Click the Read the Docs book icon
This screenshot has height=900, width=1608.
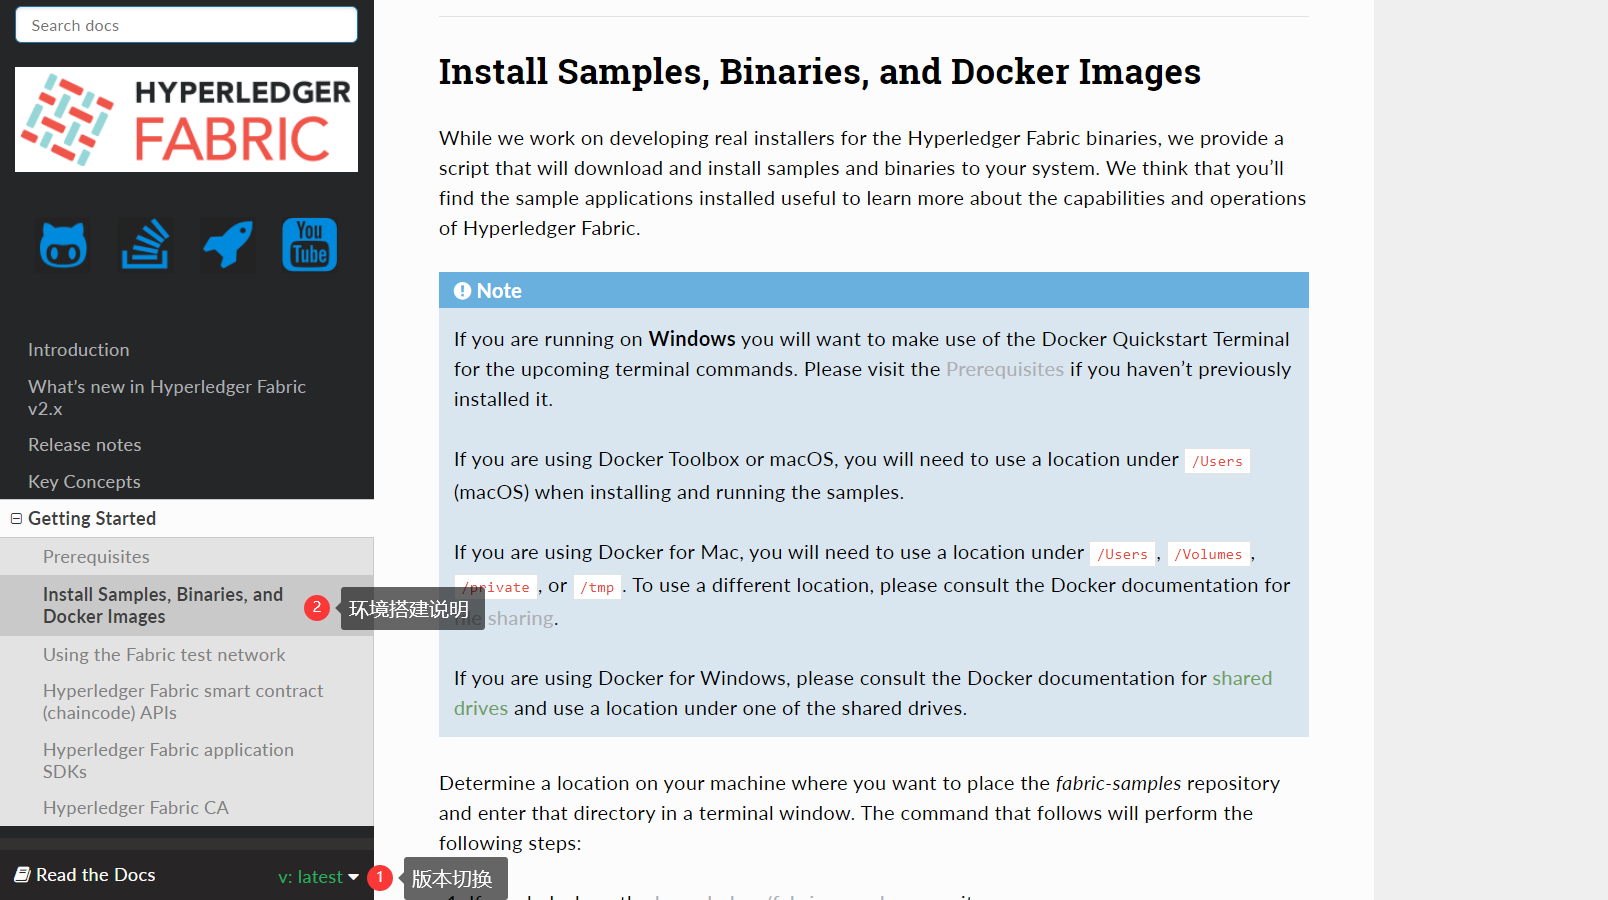[x=22, y=874]
